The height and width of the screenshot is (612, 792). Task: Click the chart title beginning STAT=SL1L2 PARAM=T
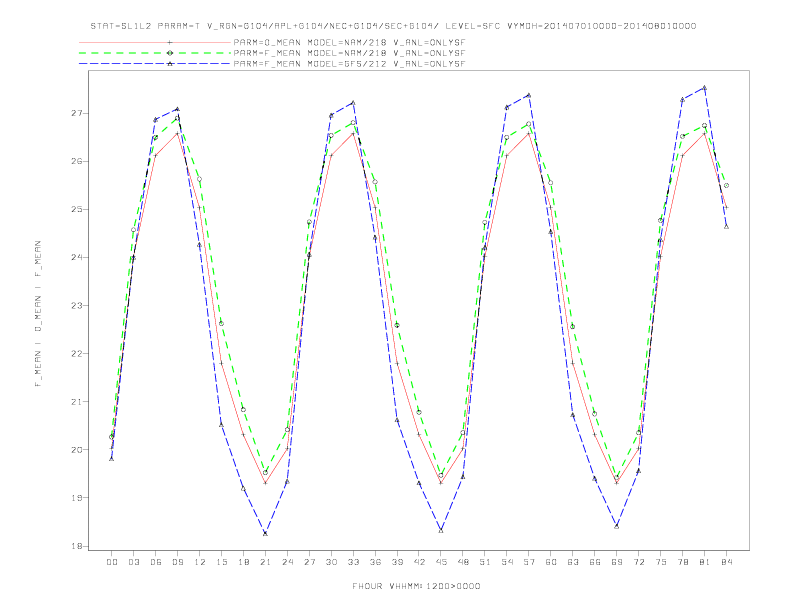(393, 26)
